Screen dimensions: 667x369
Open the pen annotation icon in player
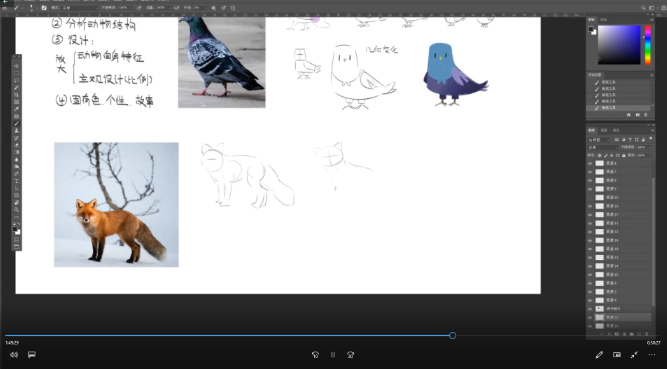pyautogui.click(x=599, y=355)
